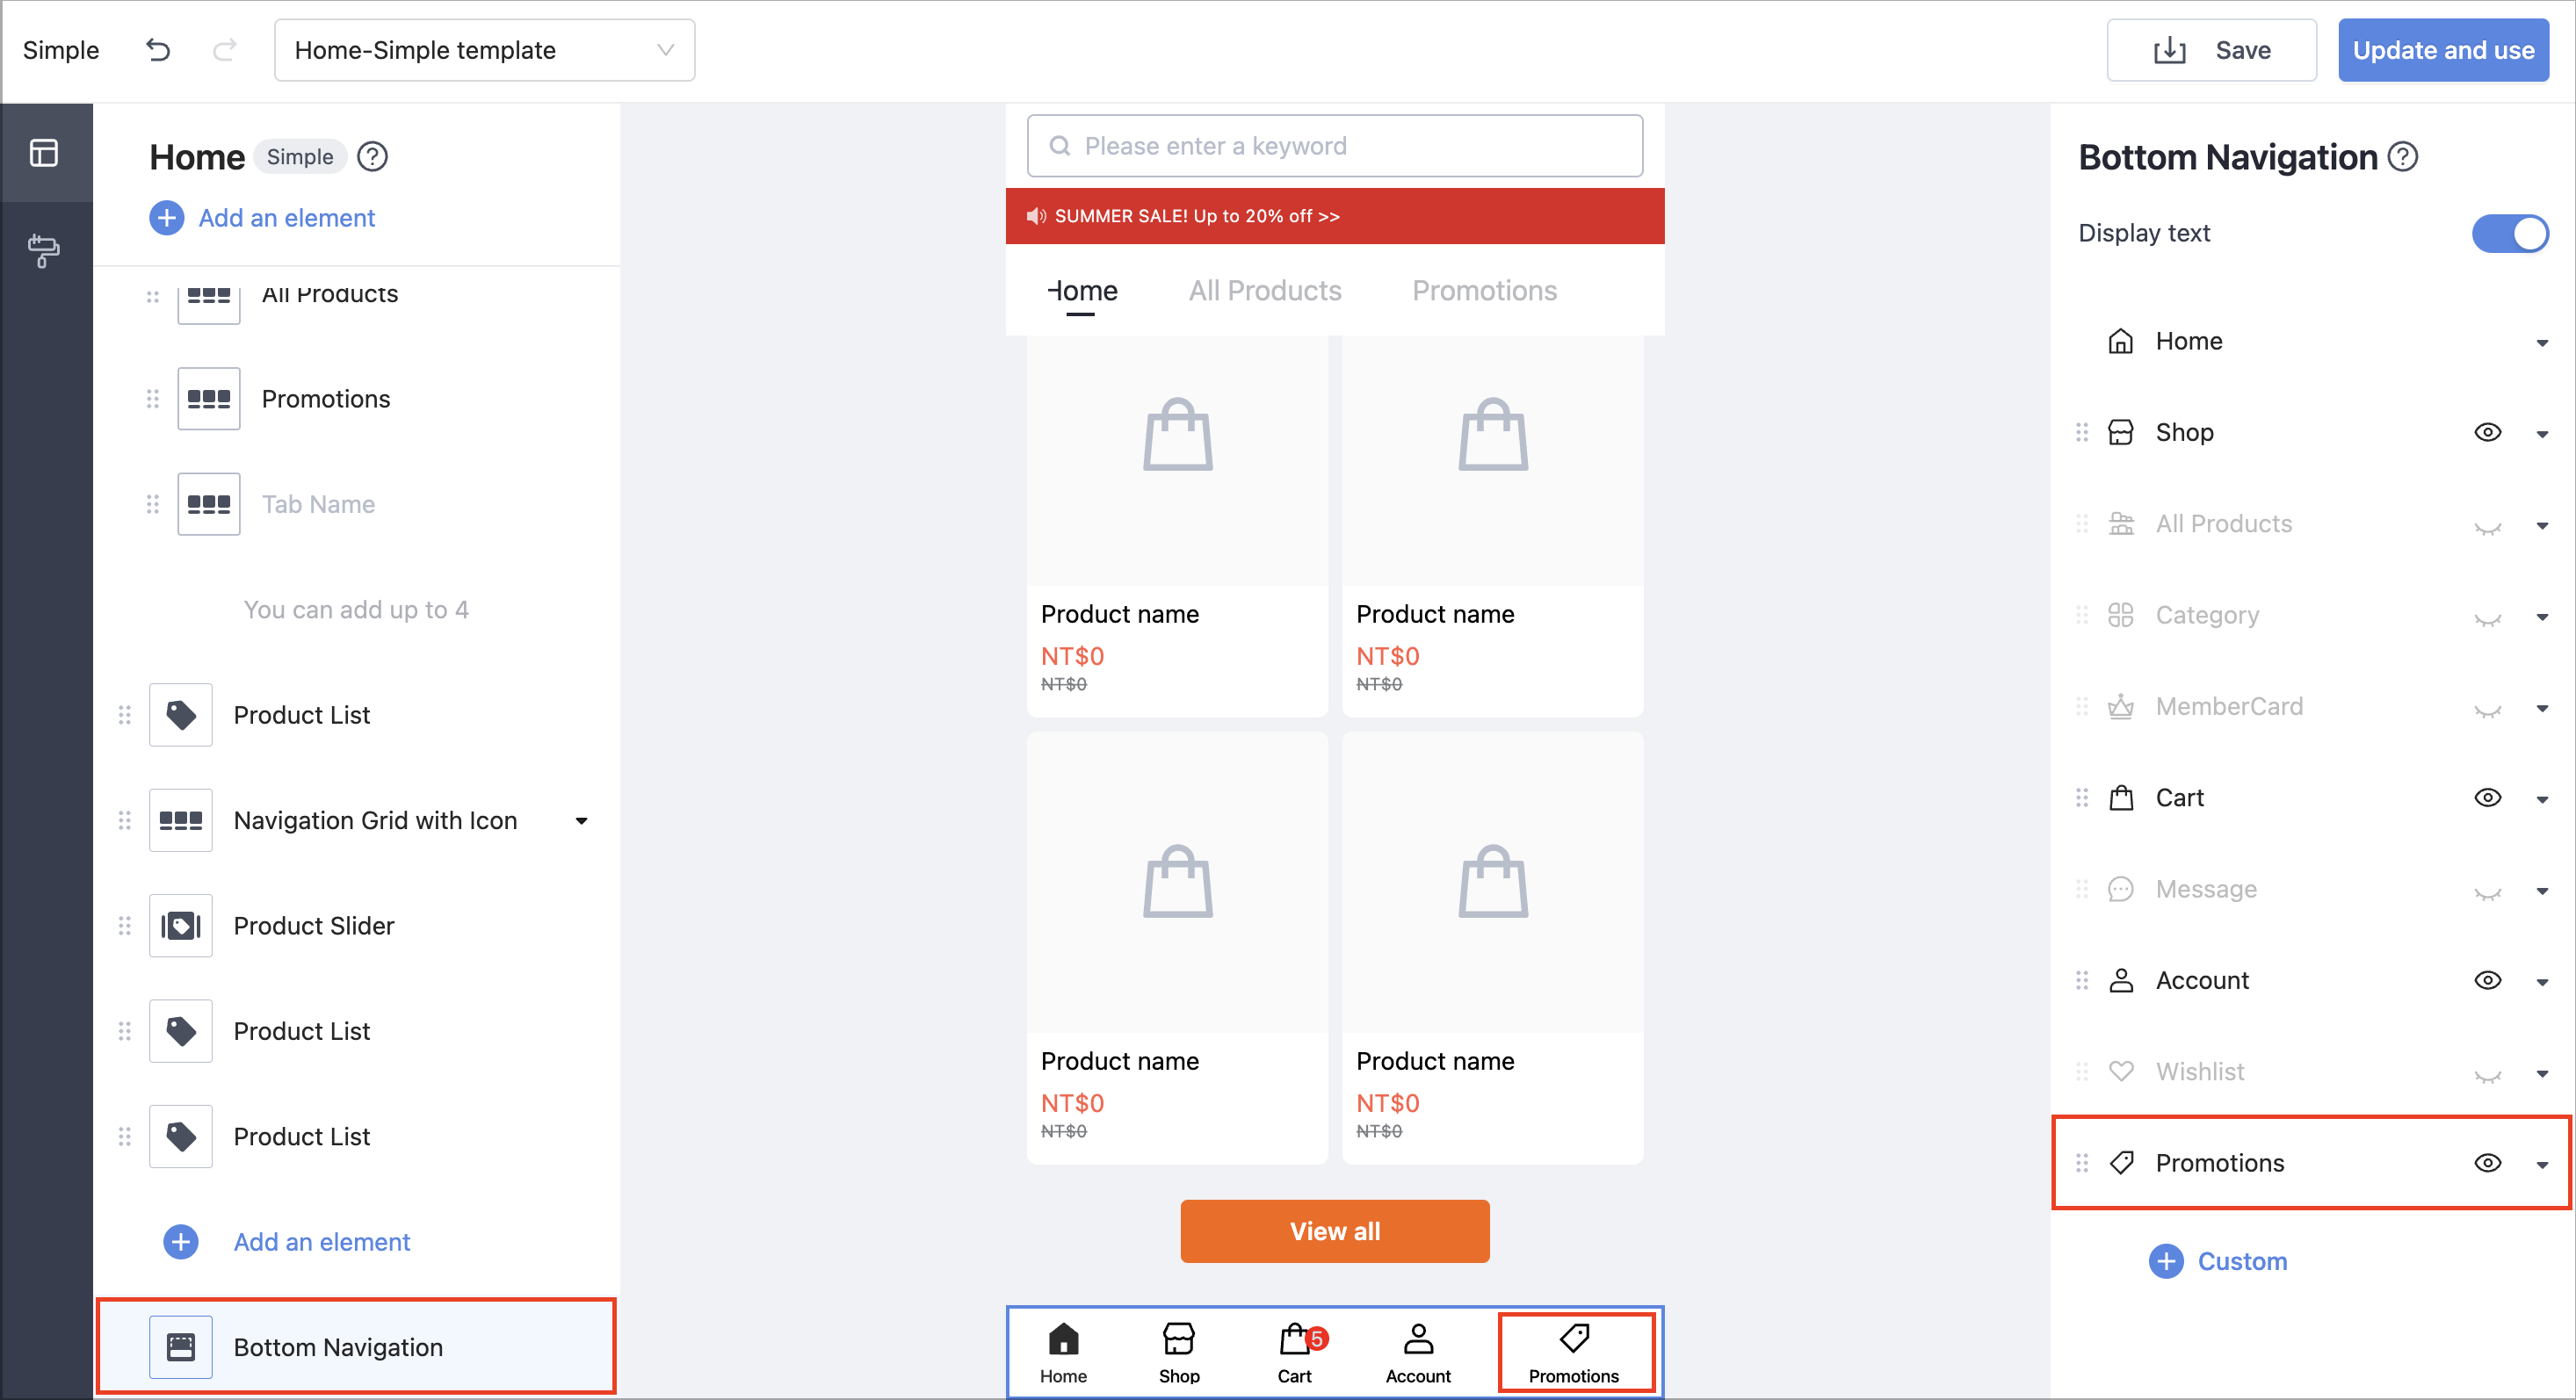Open the Home-Simple template dropdown
The height and width of the screenshot is (1400, 2576).
485,50
